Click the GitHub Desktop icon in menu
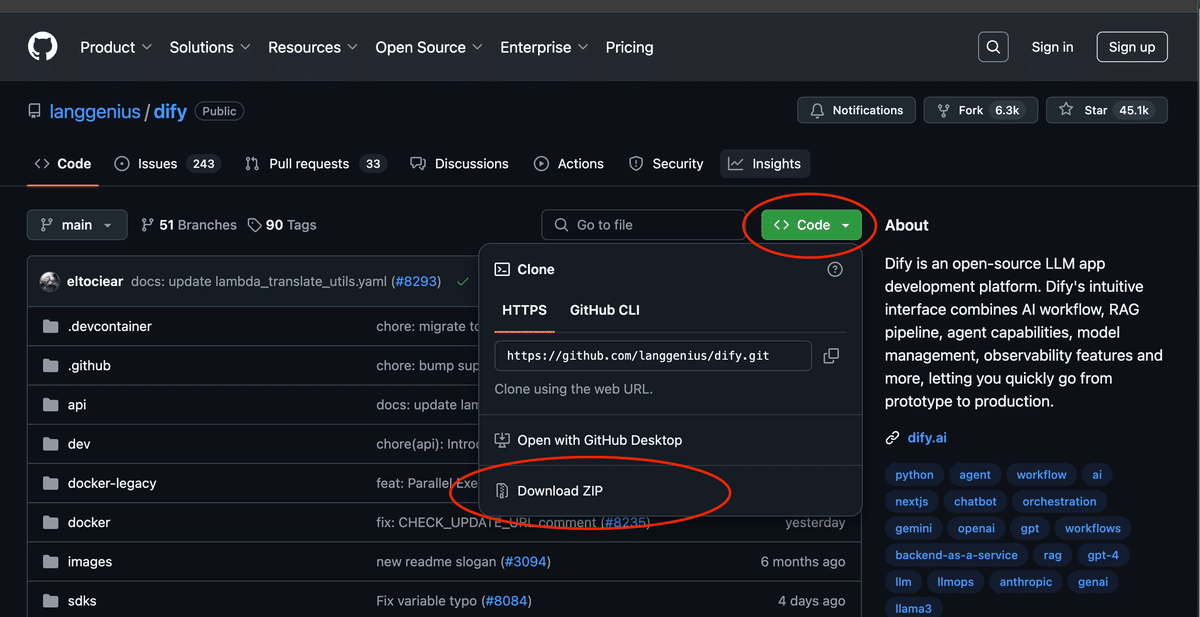Screen dimensions: 1200x617 502,440
